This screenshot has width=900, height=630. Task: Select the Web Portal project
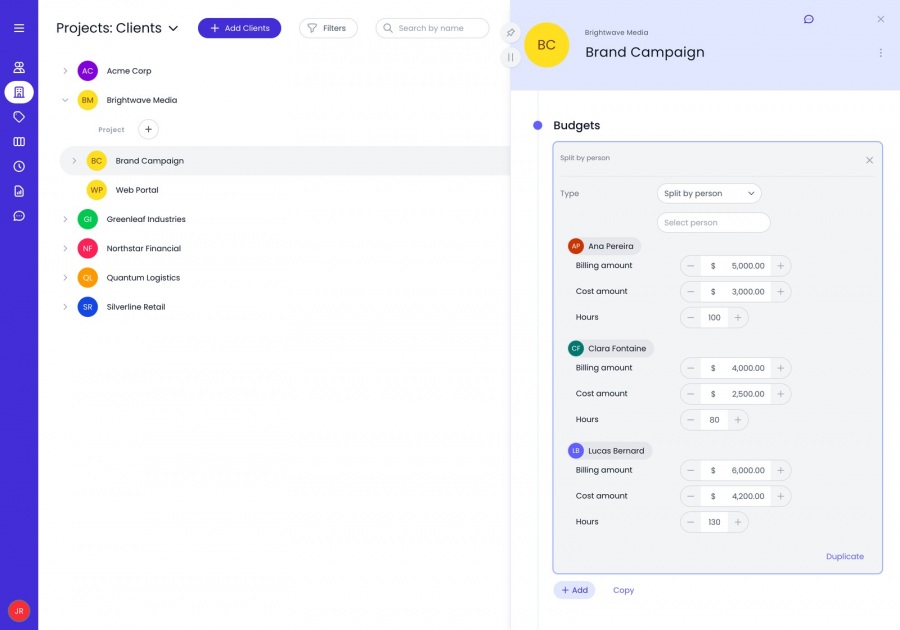pos(137,190)
